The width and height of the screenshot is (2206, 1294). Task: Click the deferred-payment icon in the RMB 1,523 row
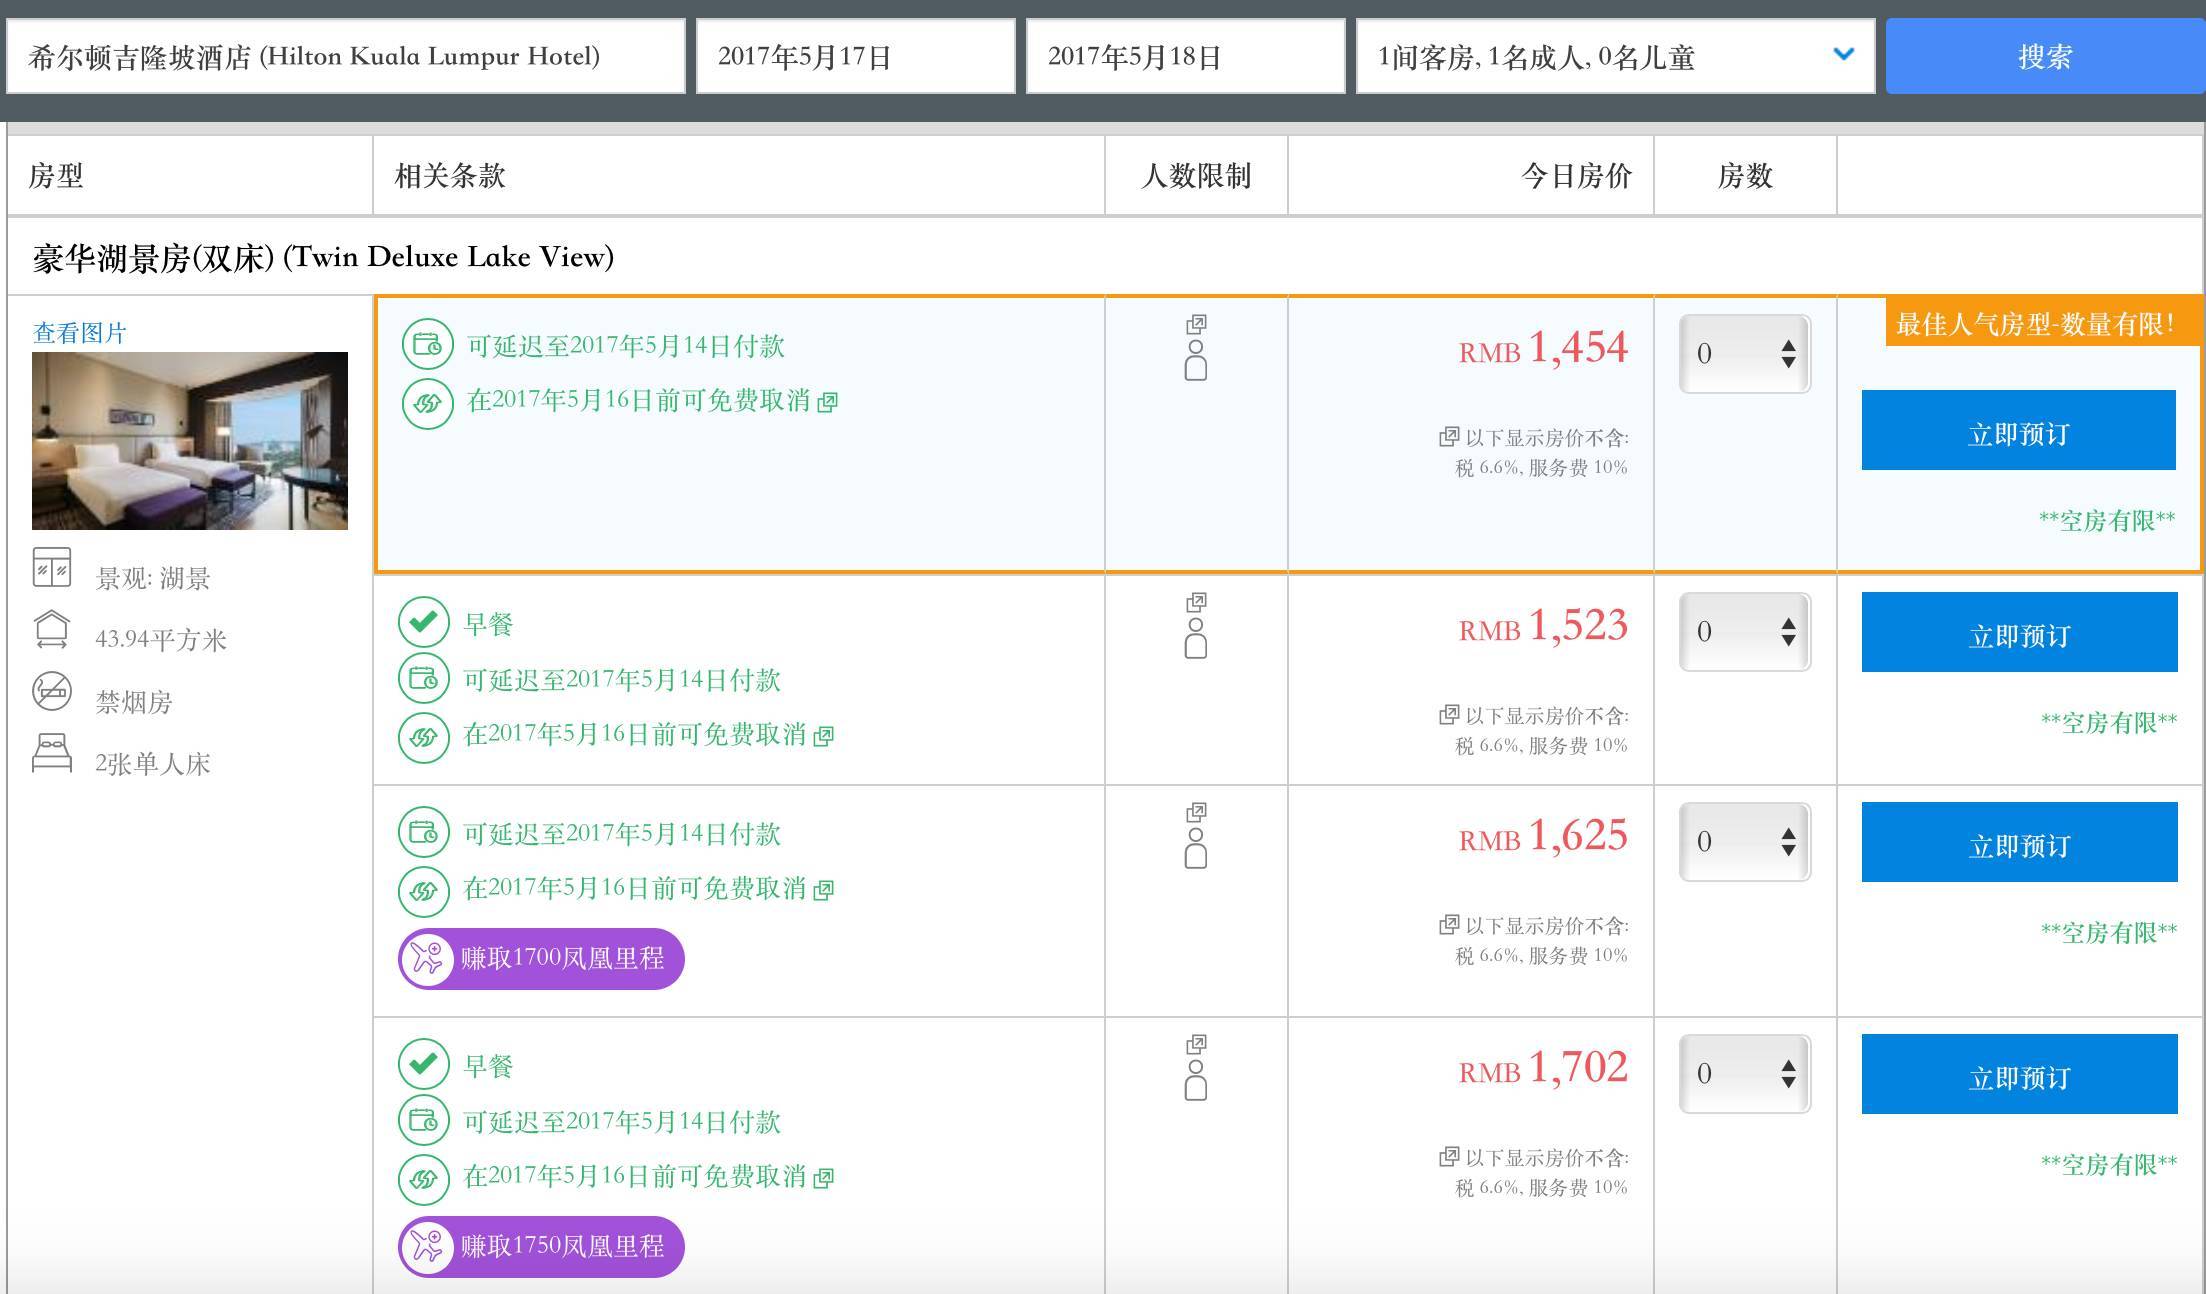pyautogui.click(x=423, y=679)
